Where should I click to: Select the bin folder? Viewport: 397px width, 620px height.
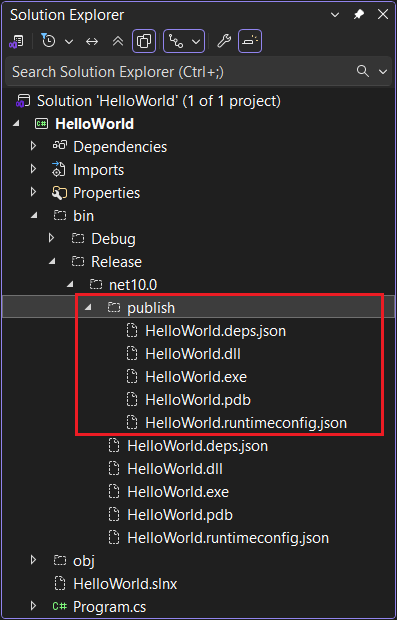click(83, 216)
